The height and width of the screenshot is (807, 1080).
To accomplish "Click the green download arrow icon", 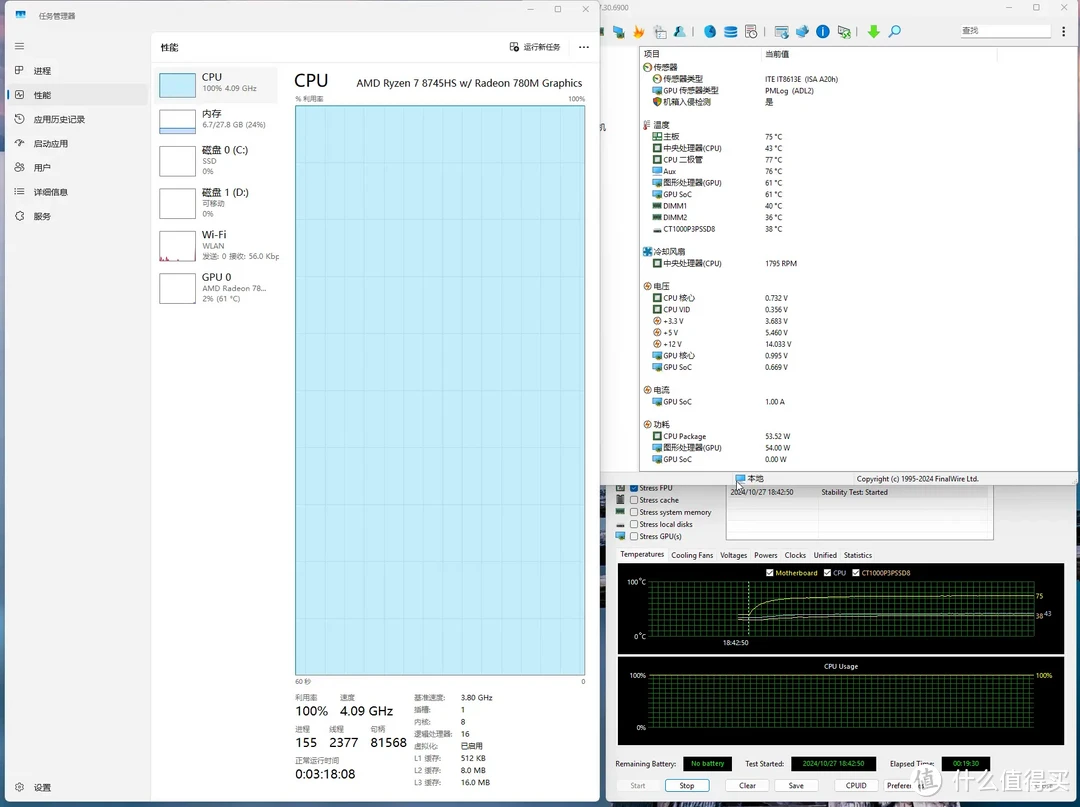I will coord(873,32).
